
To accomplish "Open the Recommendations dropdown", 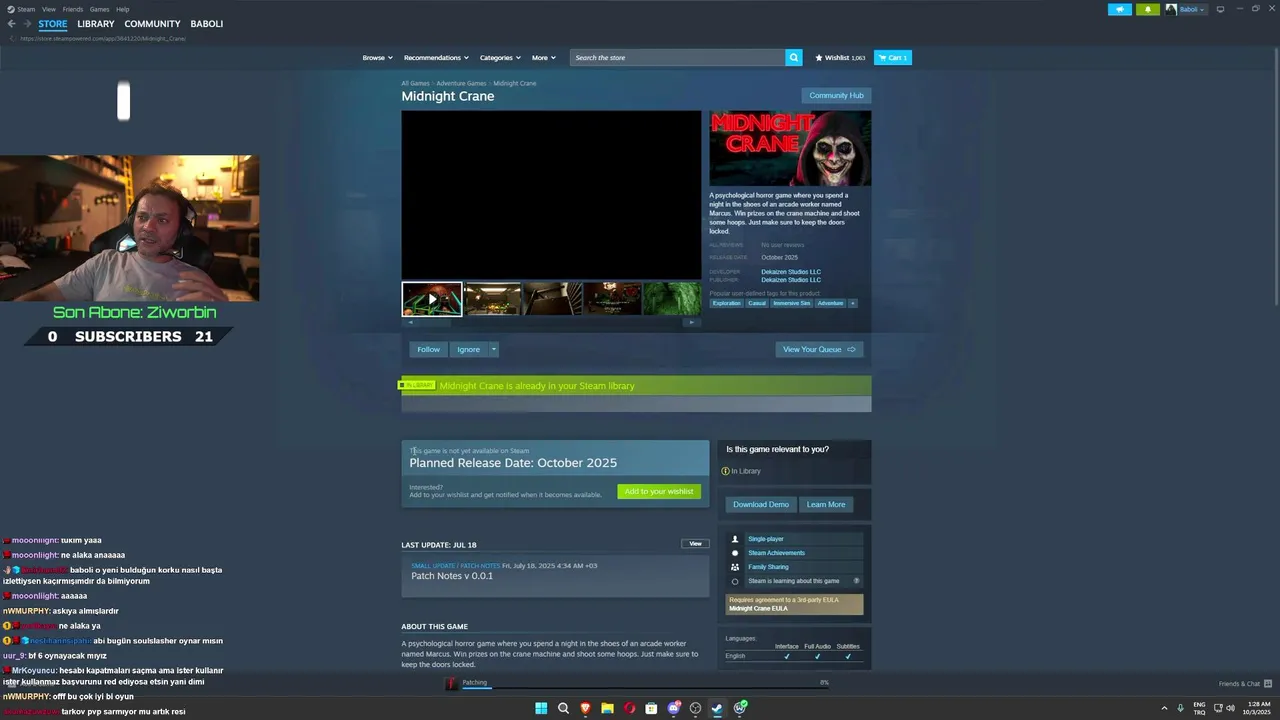I will tap(436, 58).
